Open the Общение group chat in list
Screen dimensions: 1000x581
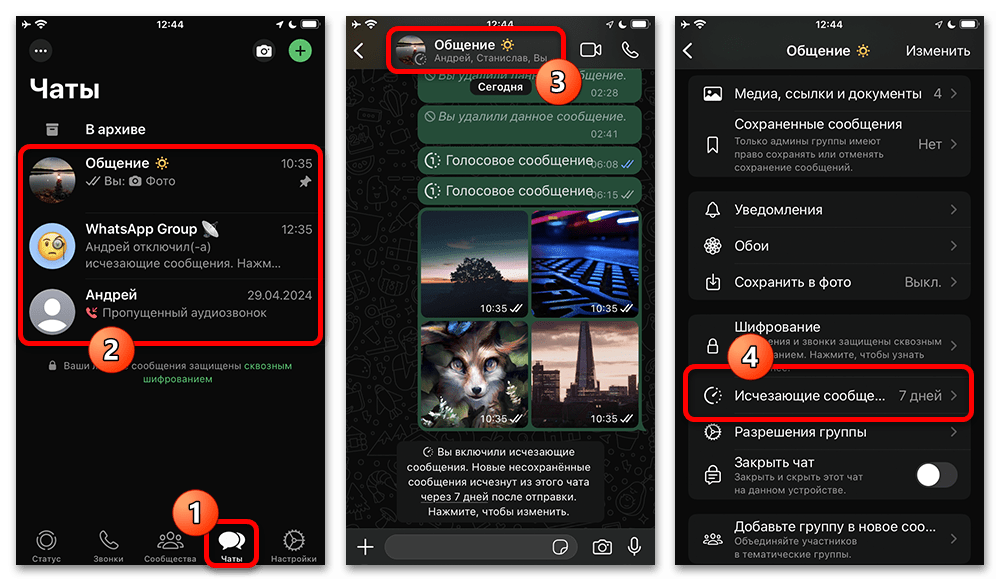(170, 179)
